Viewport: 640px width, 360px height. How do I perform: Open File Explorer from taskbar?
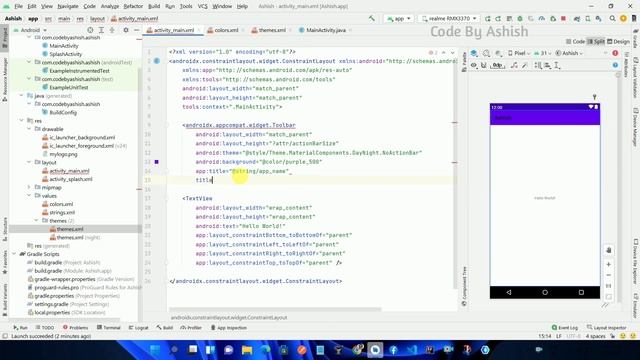point(247,350)
